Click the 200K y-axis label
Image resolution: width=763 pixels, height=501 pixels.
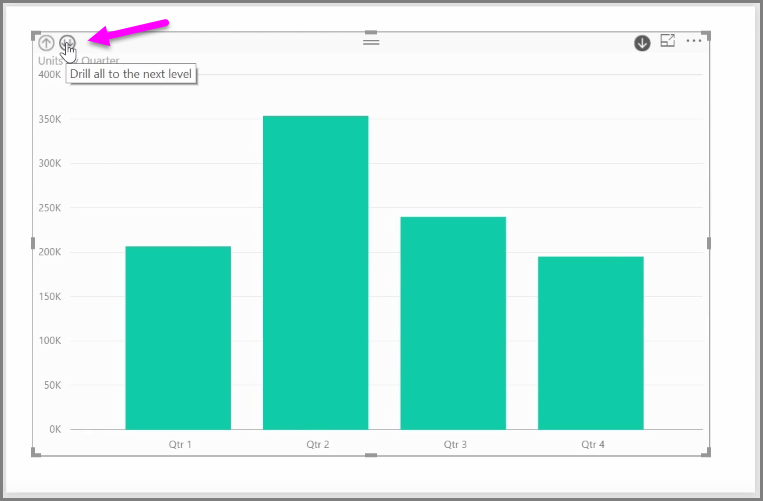point(50,252)
